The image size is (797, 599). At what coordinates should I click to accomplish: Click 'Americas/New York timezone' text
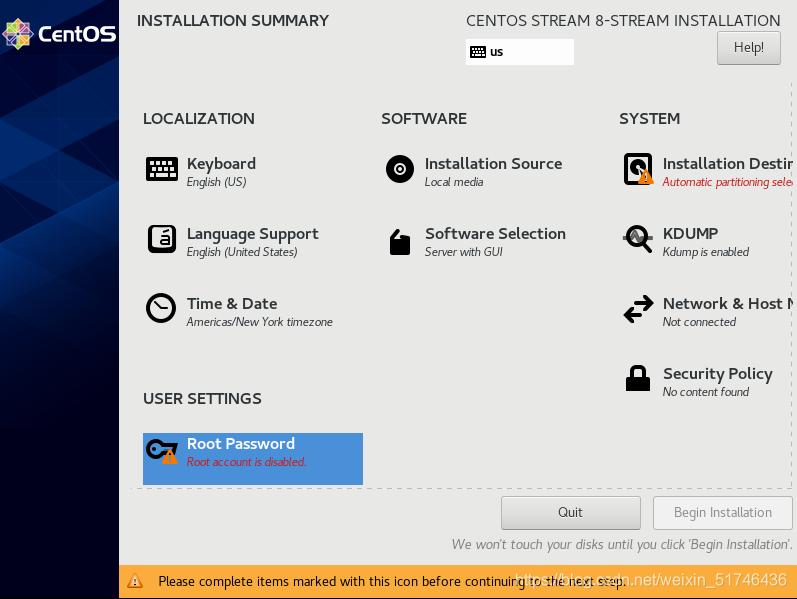coord(259,322)
